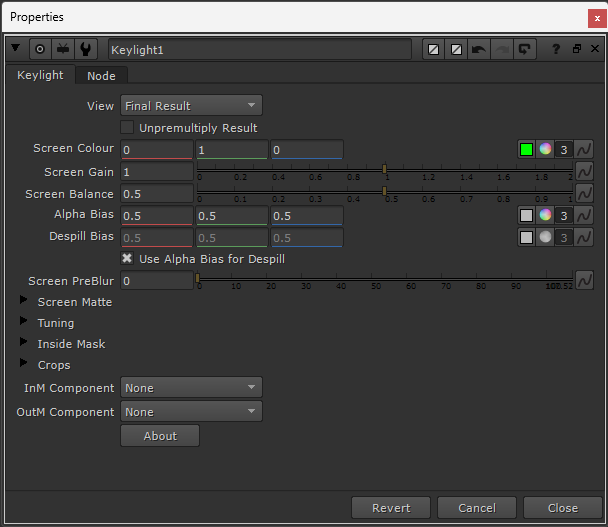Open the OutM Component dropdown
This screenshot has width=608, height=527.
tap(191, 411)
